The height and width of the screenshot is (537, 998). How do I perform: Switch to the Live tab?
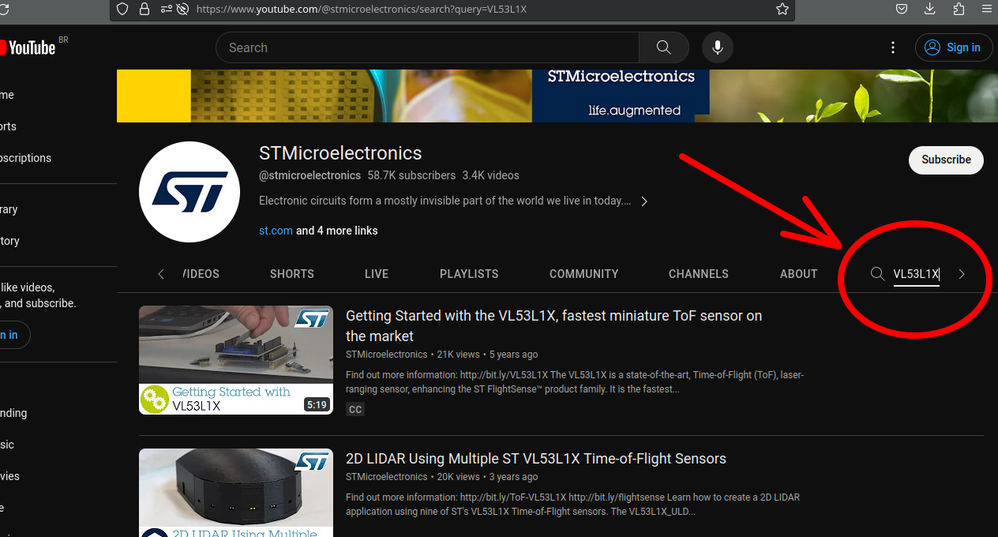(x=376, y=274)
